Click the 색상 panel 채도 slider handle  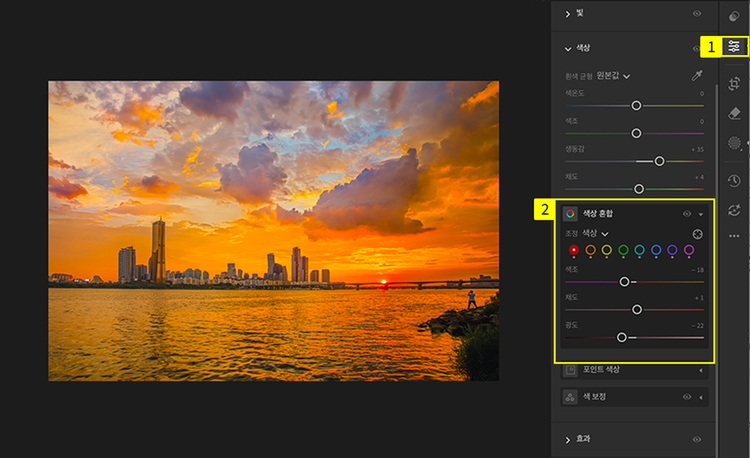[x=639, y=189]
